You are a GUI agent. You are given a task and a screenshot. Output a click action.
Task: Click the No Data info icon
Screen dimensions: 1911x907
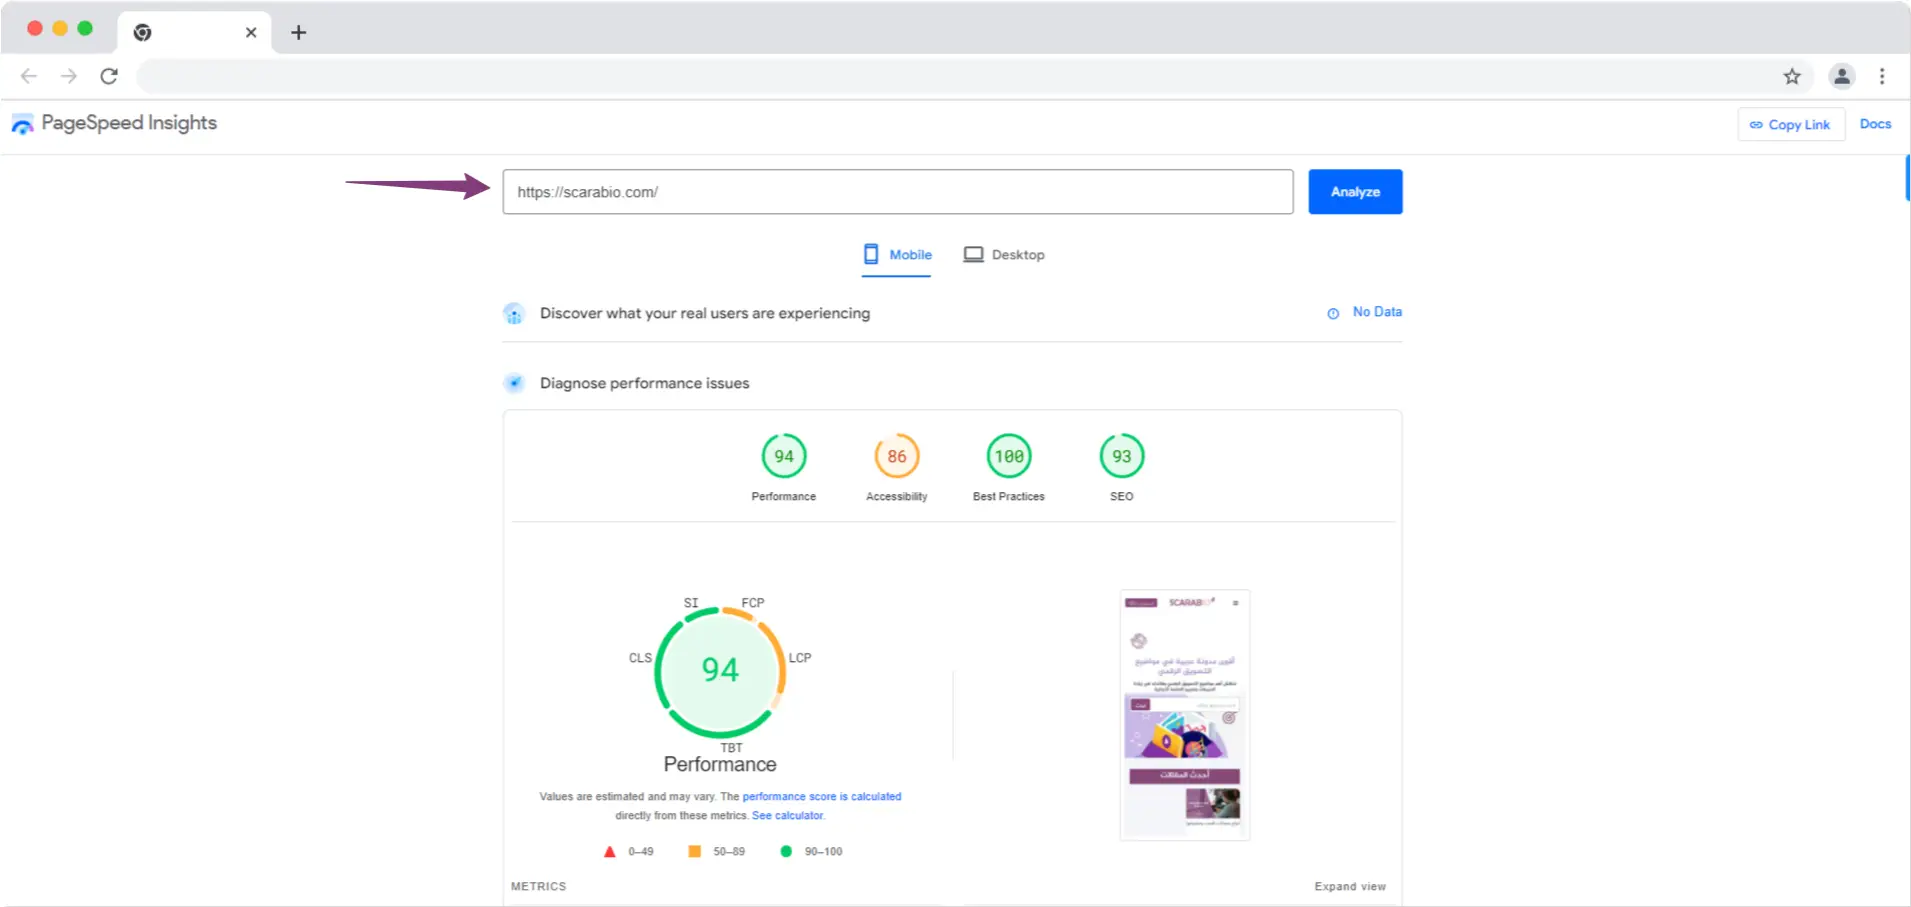coord(1332,313)
